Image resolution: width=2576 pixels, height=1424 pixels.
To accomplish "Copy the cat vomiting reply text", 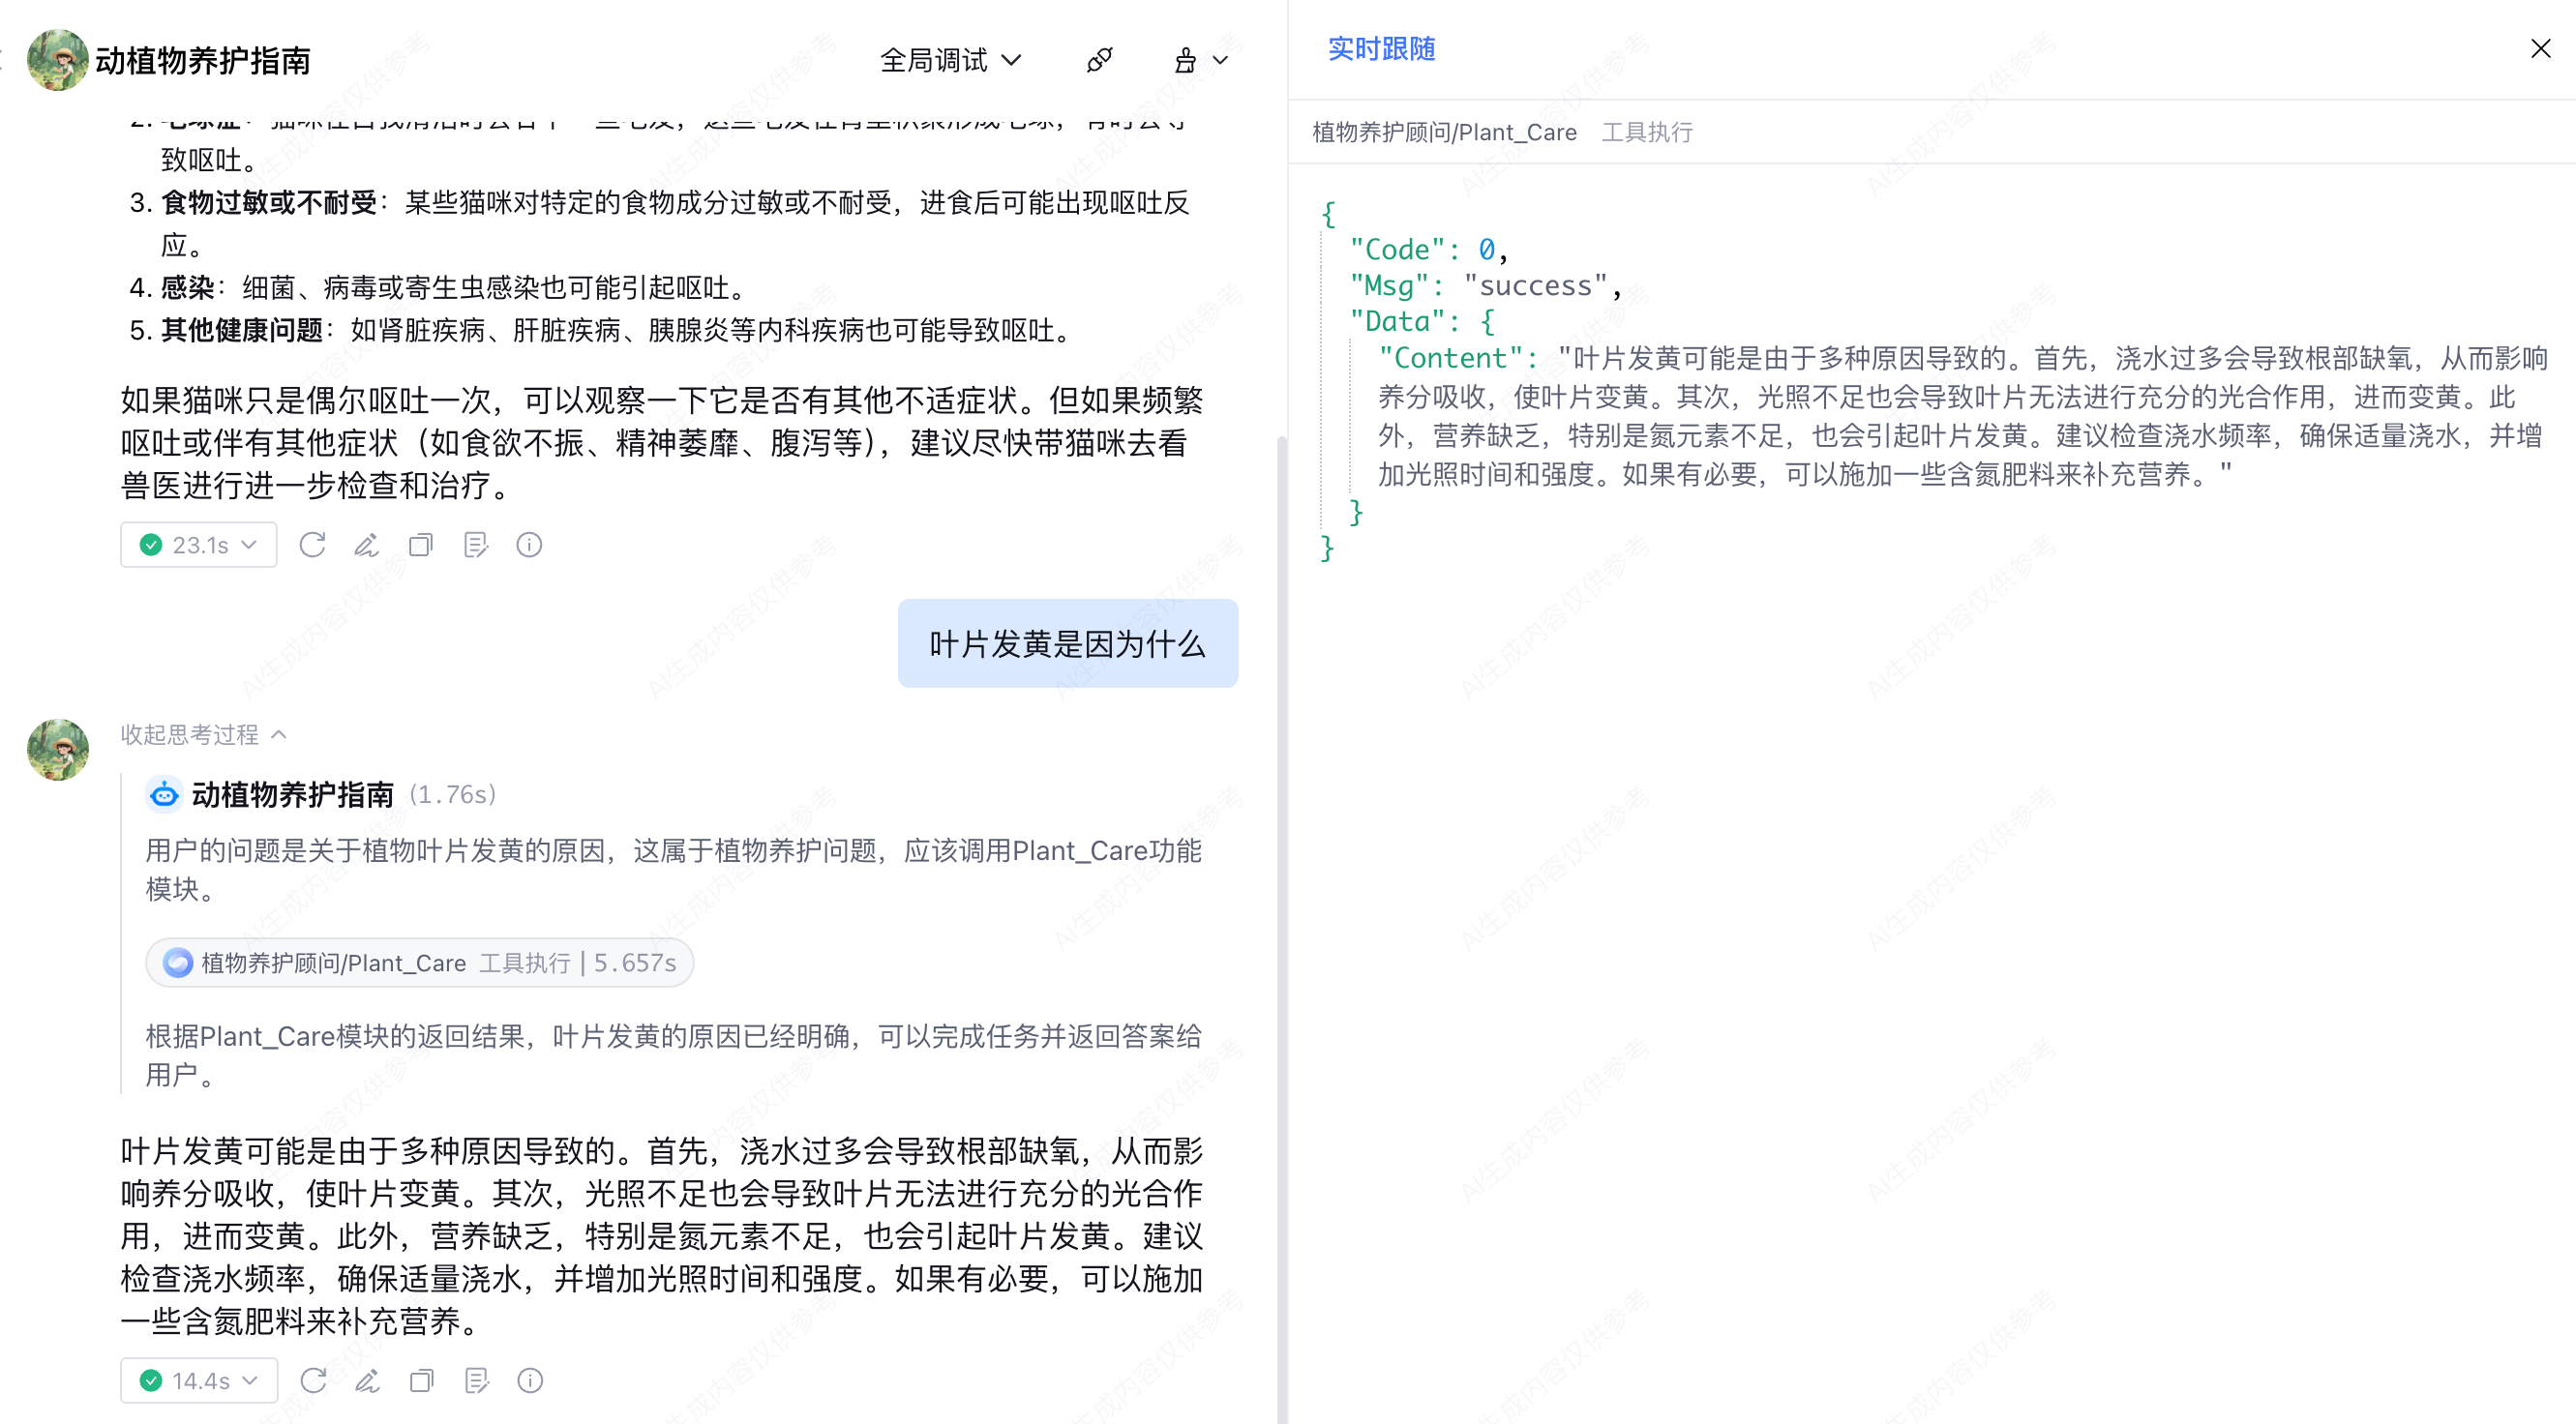I will (421, 545).
